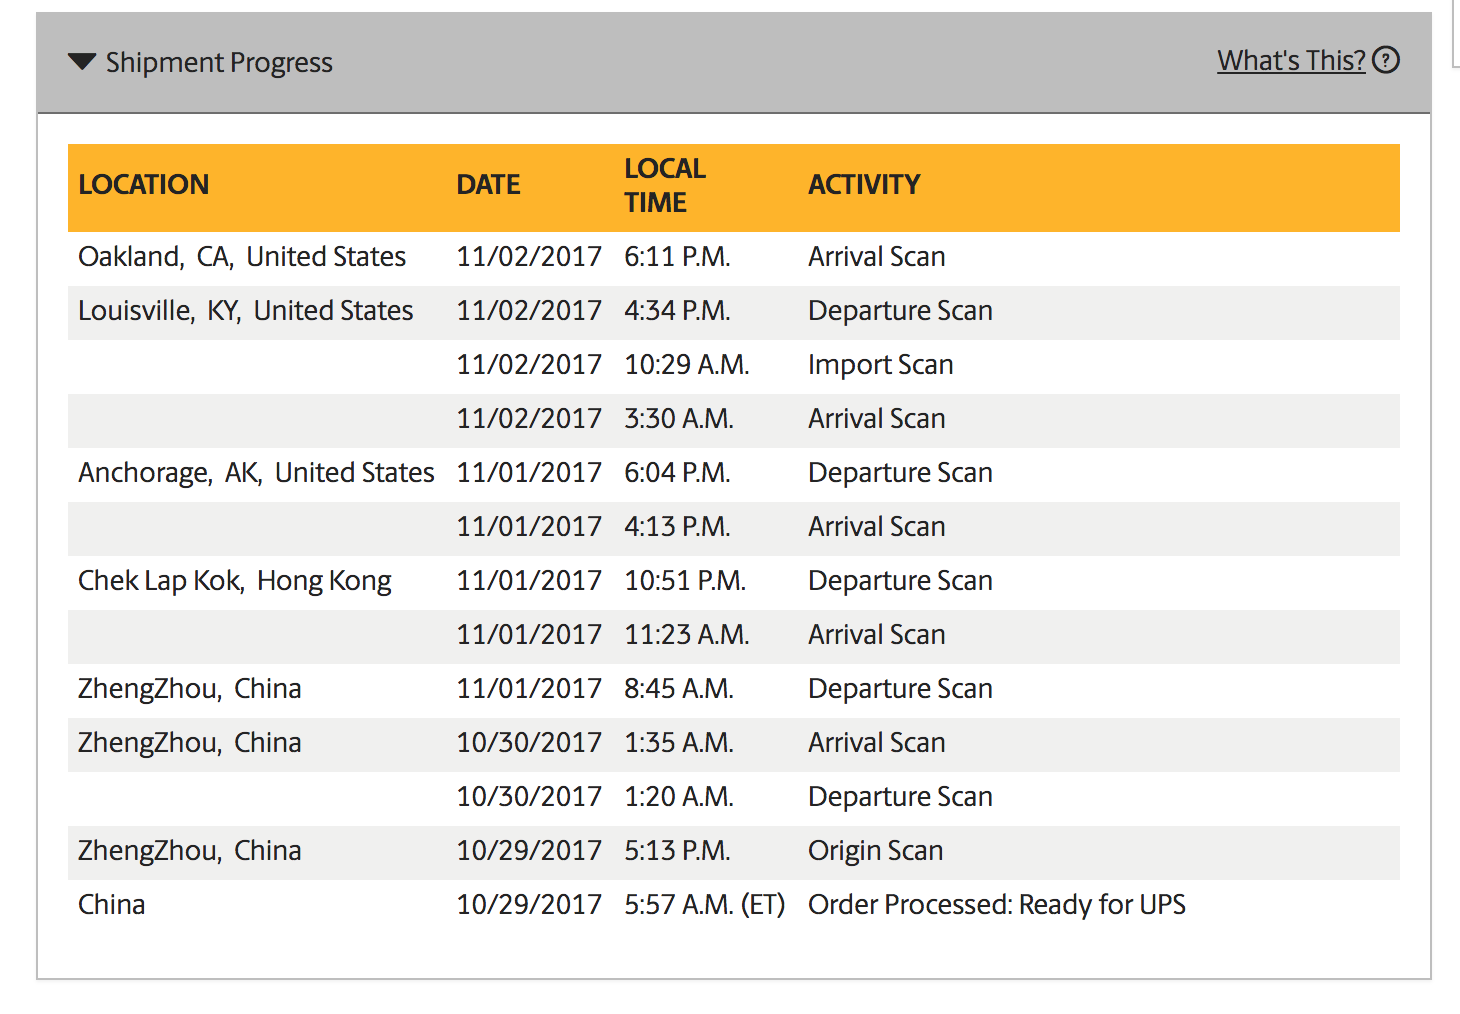This screenshot has height=1014, width=1460.
Task: Click the 10/30/2017 1:20 A.M. date cell
Action: (x=529, y=797)
